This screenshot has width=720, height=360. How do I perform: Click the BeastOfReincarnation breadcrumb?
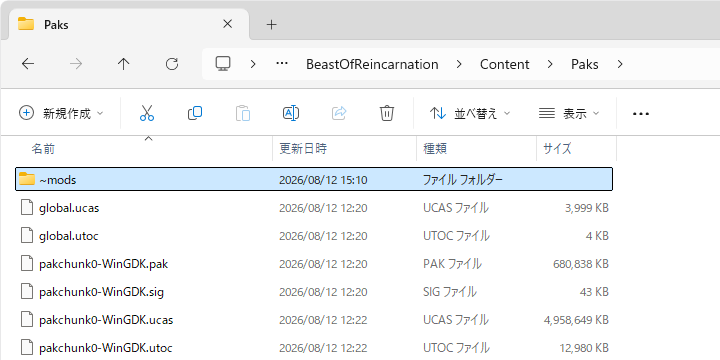(x=372, y=64)
